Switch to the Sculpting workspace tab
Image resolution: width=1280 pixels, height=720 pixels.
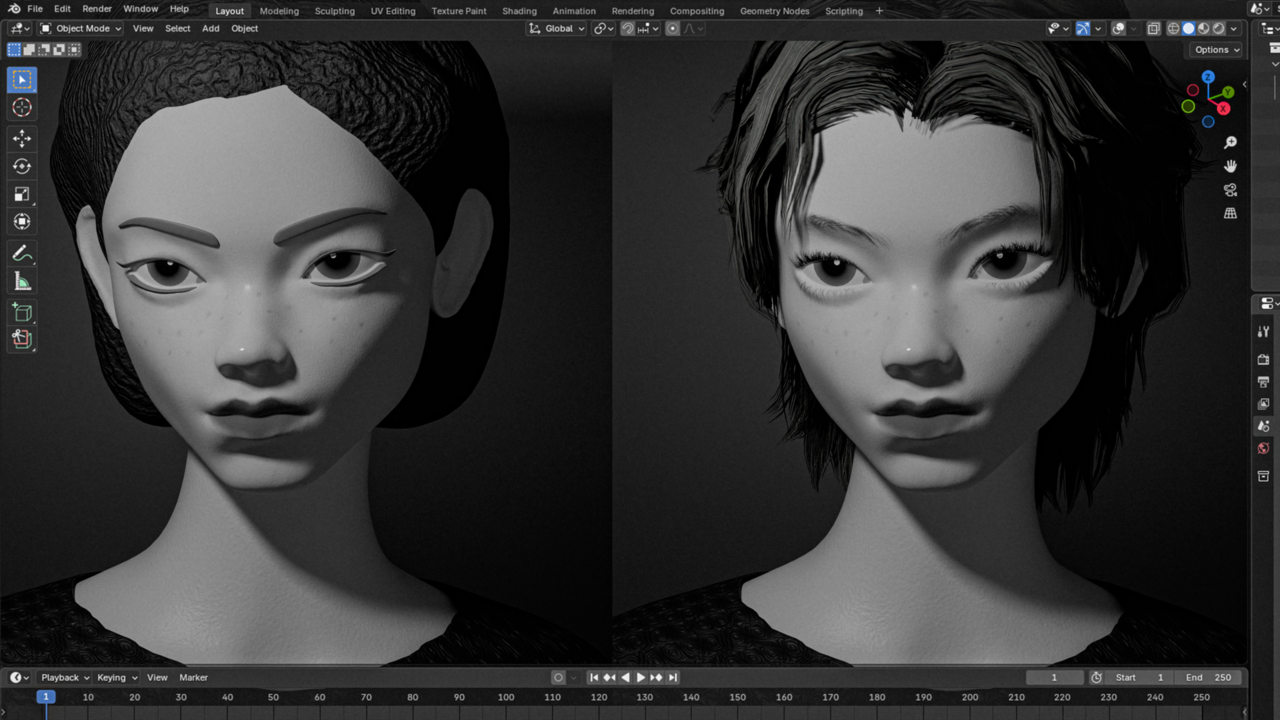pos(334,11)
